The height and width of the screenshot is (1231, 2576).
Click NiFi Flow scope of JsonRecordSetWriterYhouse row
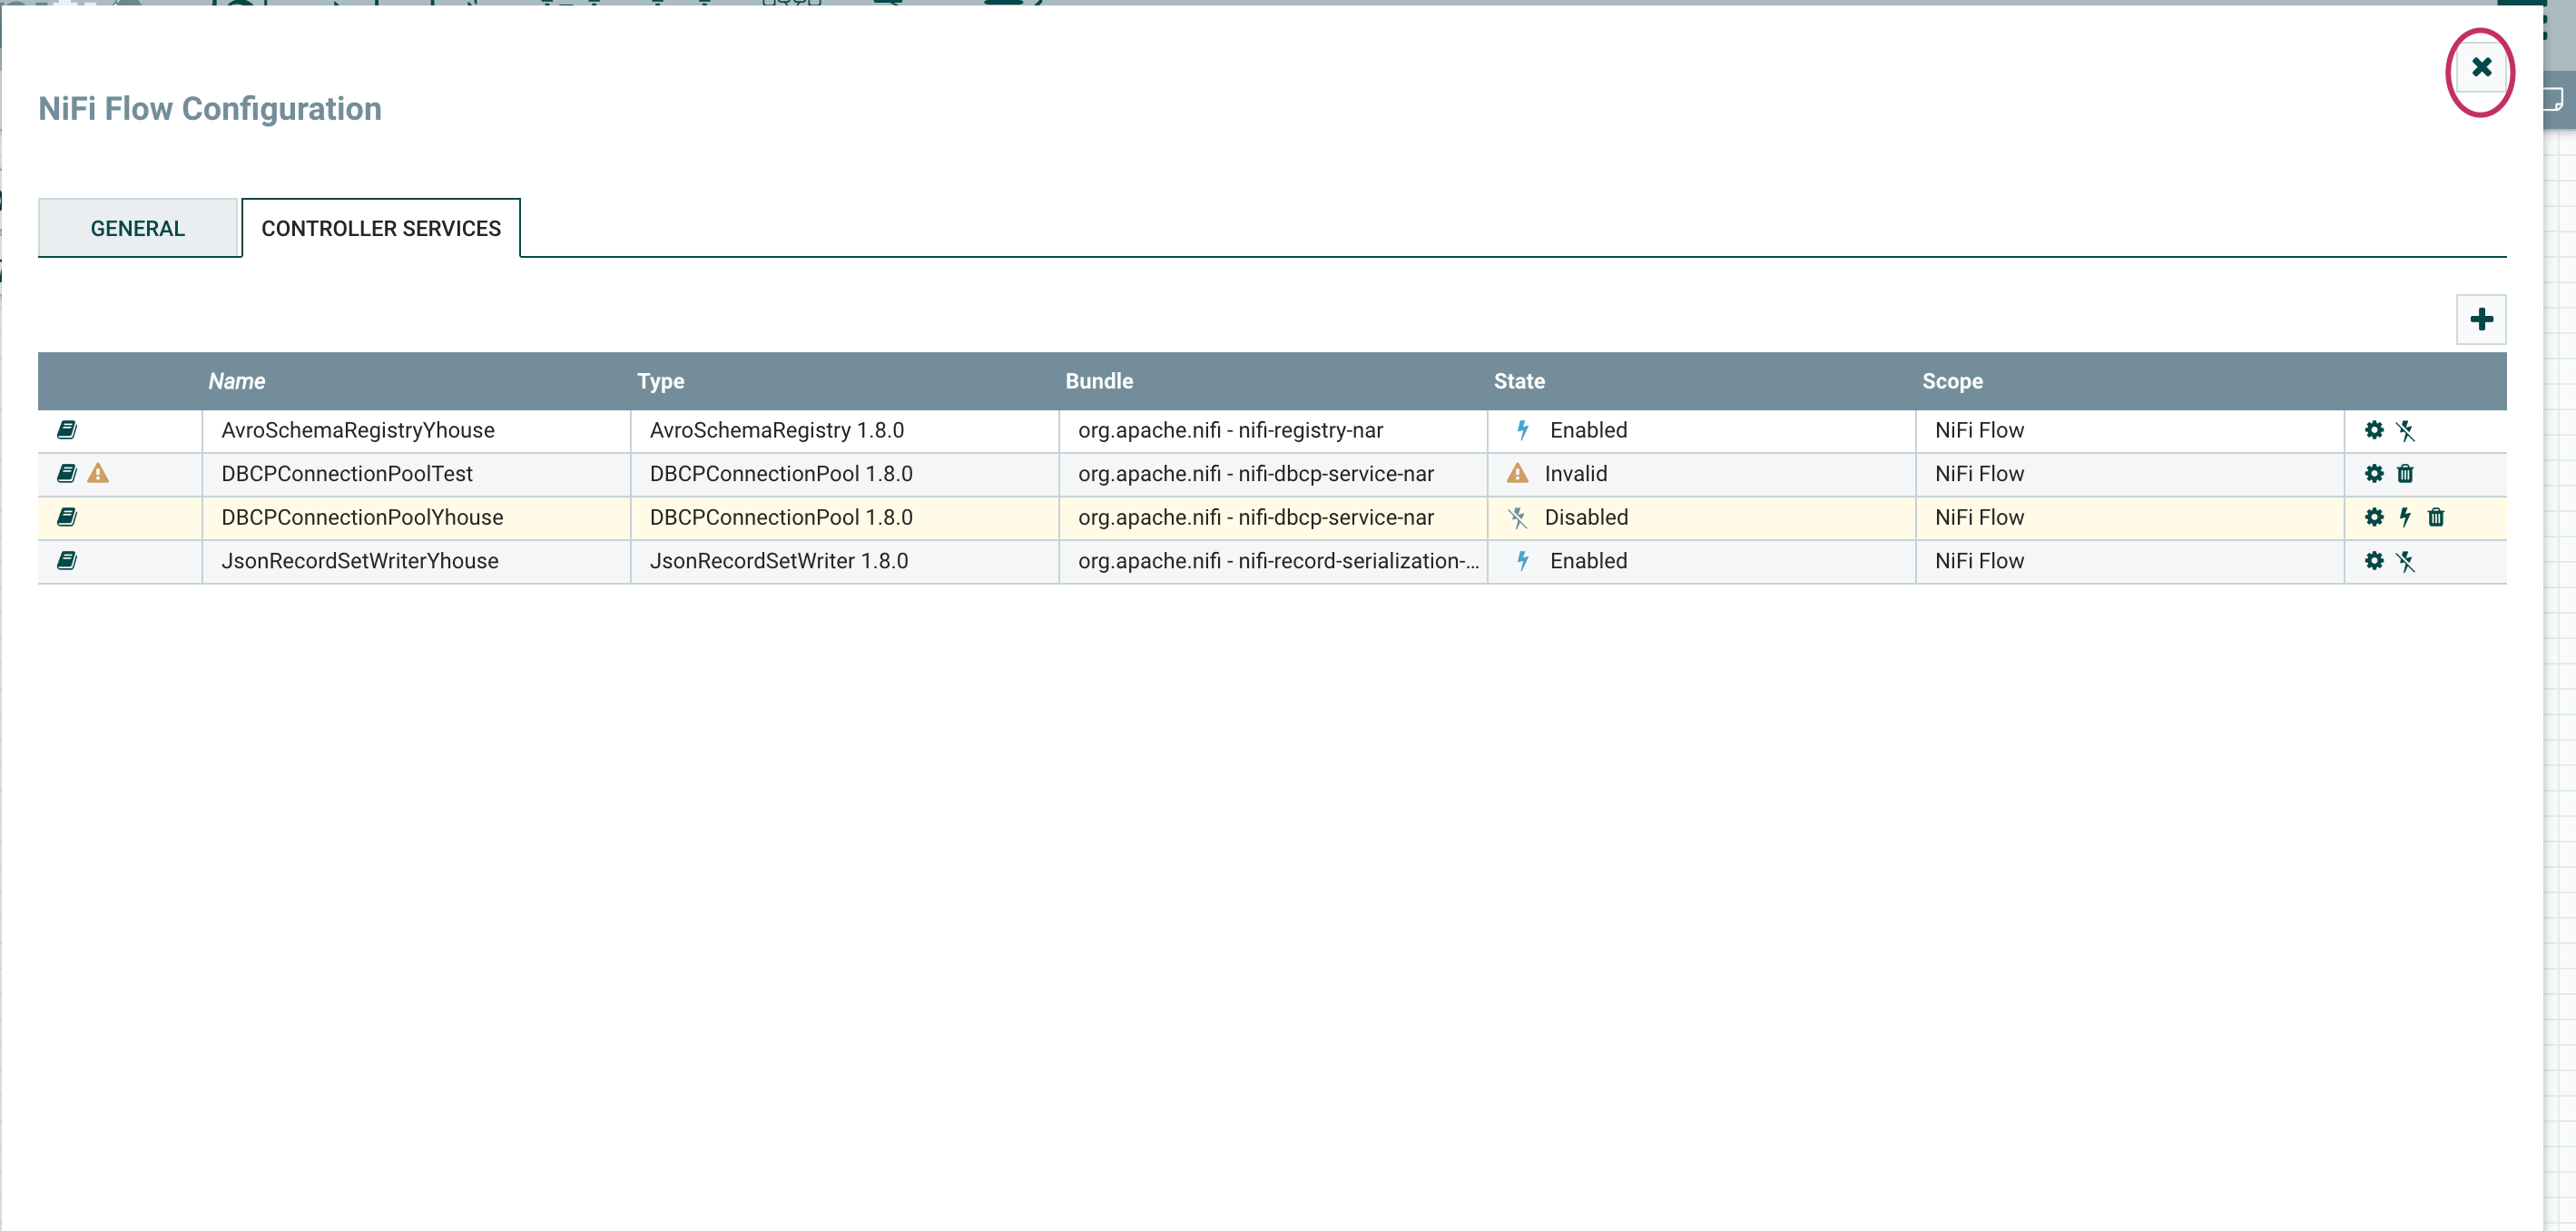(x=1979, y=561)
